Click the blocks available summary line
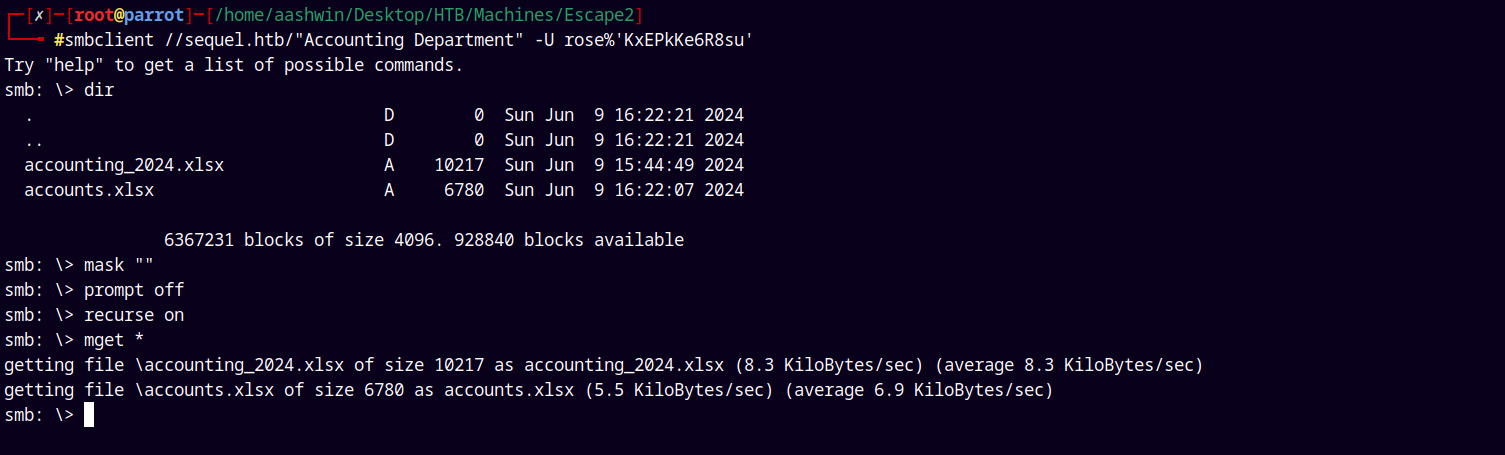Screen dimensions: 1505x455 424,240
